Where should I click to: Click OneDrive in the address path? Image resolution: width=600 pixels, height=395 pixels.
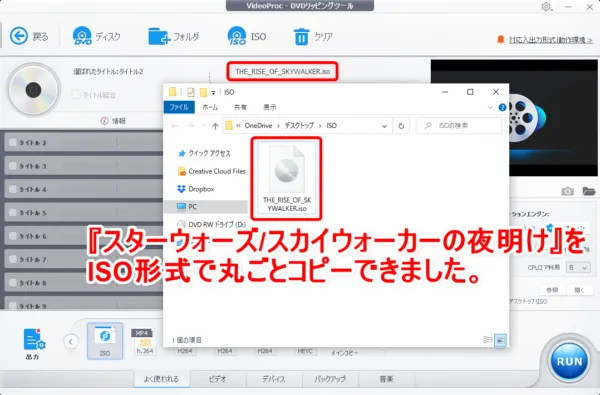(x=258, y=126)
